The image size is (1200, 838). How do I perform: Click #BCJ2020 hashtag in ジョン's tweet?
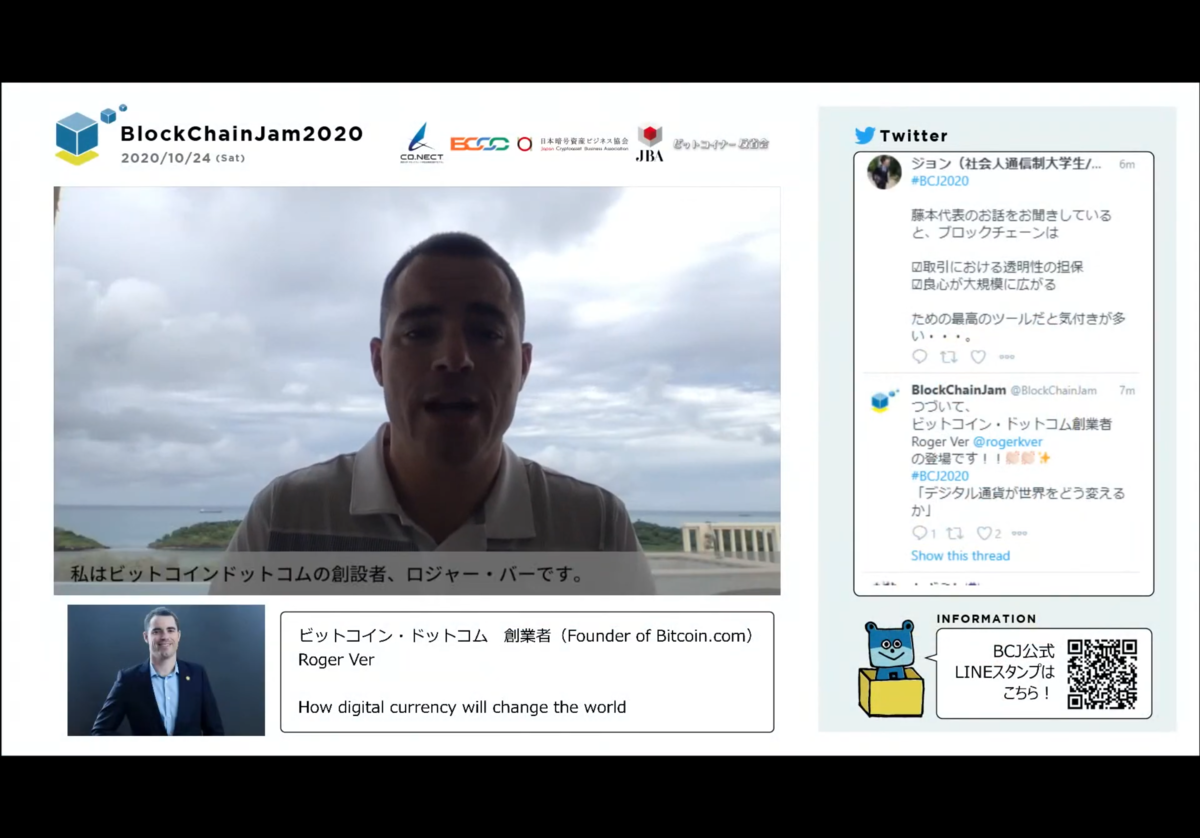coord(940,181)
